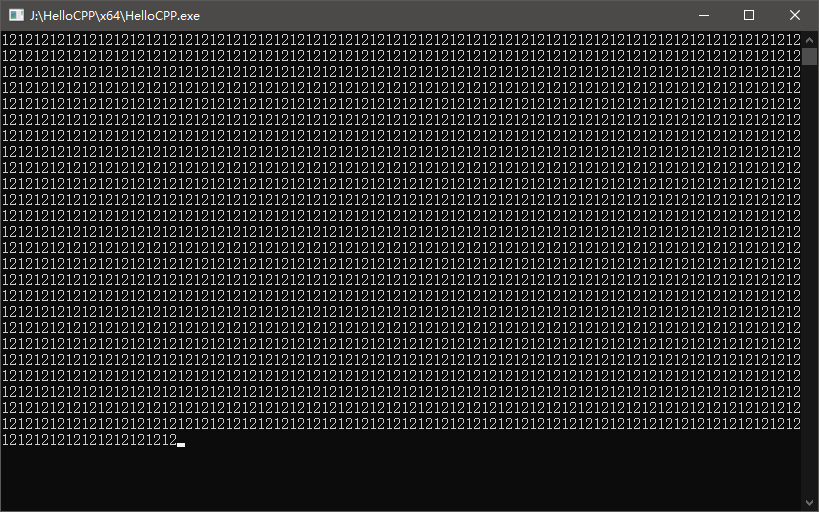
Task: Open the console system menu icon
Action: (x=16, y=15)
